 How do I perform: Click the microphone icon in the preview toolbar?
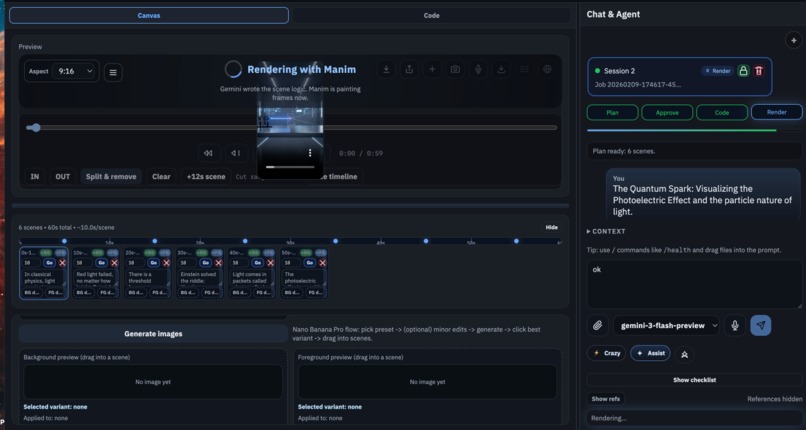[478, 69]
